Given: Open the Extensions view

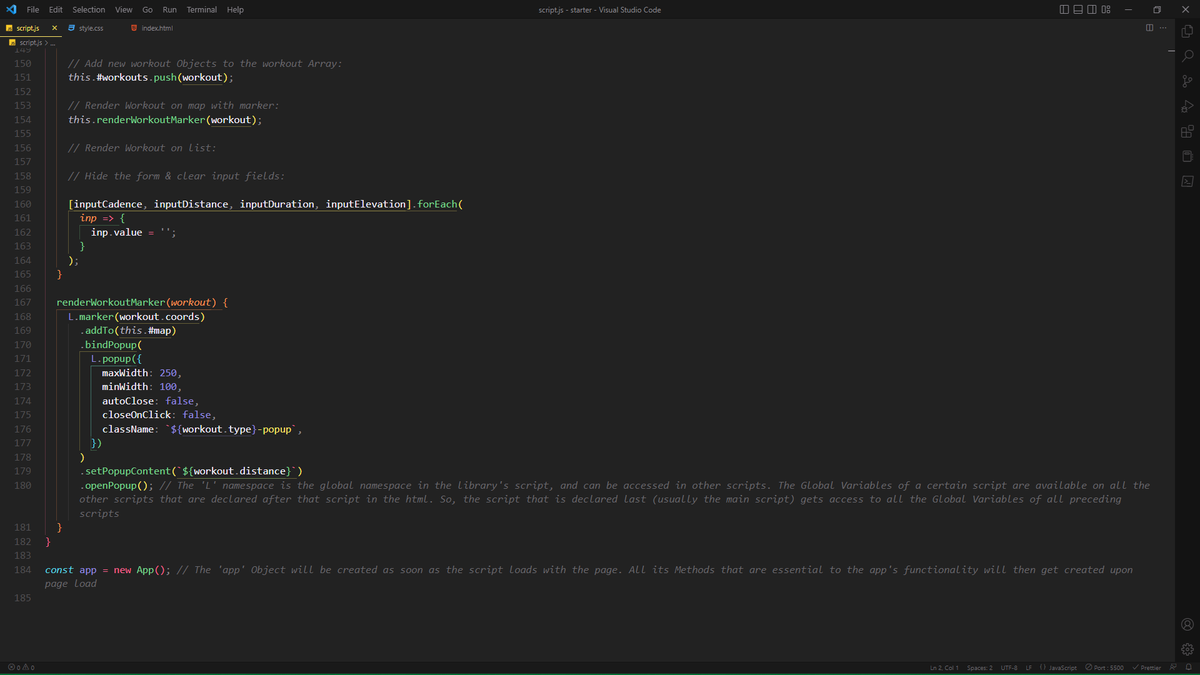Looking at the screenshot, I should 1187,131.
